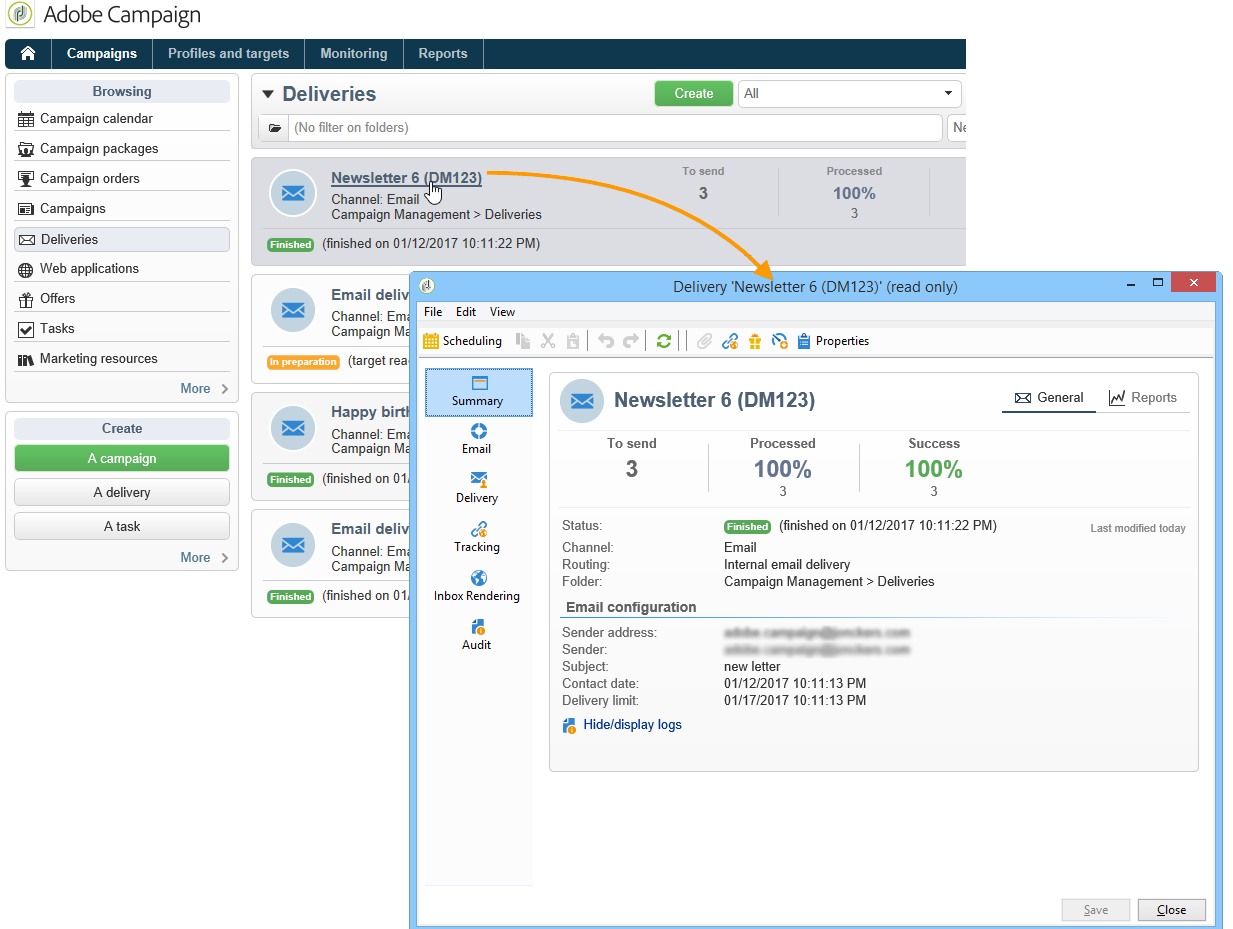This screenshot has width=1233, height=929.
Task: Expand More under the Create panel
Action: click(204, 558)
